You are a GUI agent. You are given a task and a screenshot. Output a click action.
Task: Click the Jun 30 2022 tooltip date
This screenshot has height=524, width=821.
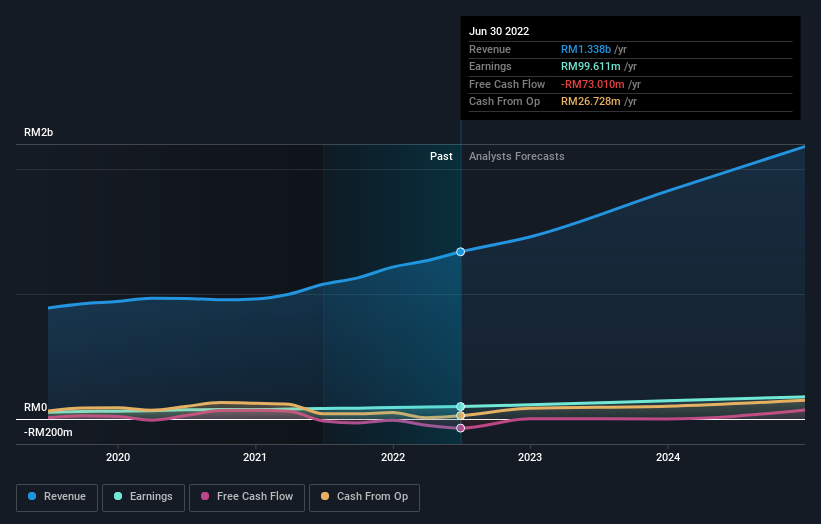coord(498,31)
